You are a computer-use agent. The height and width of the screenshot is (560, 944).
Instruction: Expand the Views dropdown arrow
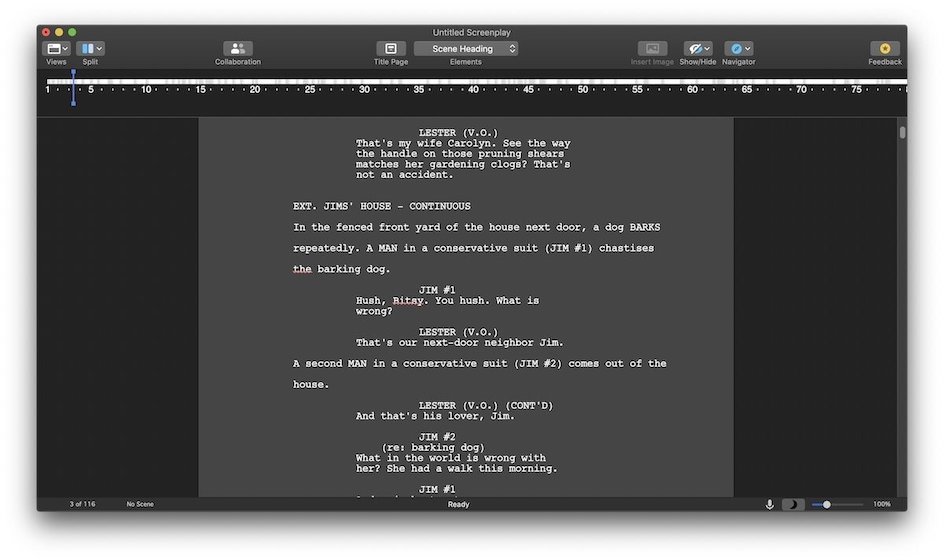65,48
